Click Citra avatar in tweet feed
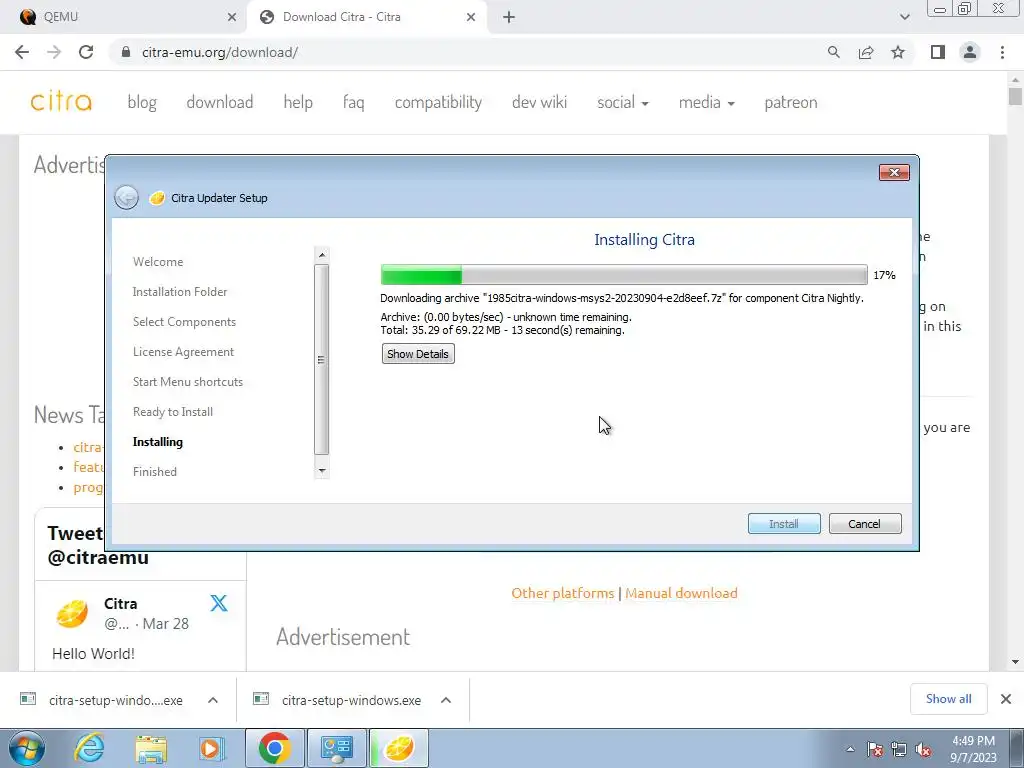The image size is (1024, 768). (72, 614)
